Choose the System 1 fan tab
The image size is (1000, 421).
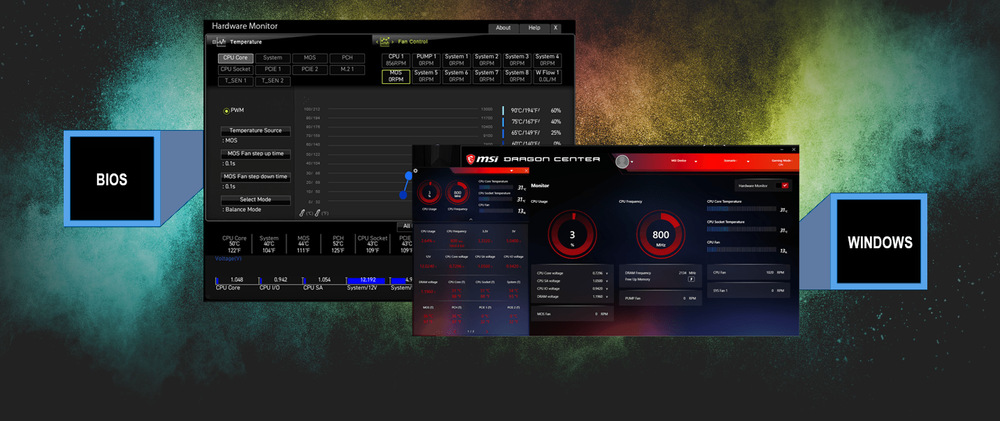click(456, 60)
